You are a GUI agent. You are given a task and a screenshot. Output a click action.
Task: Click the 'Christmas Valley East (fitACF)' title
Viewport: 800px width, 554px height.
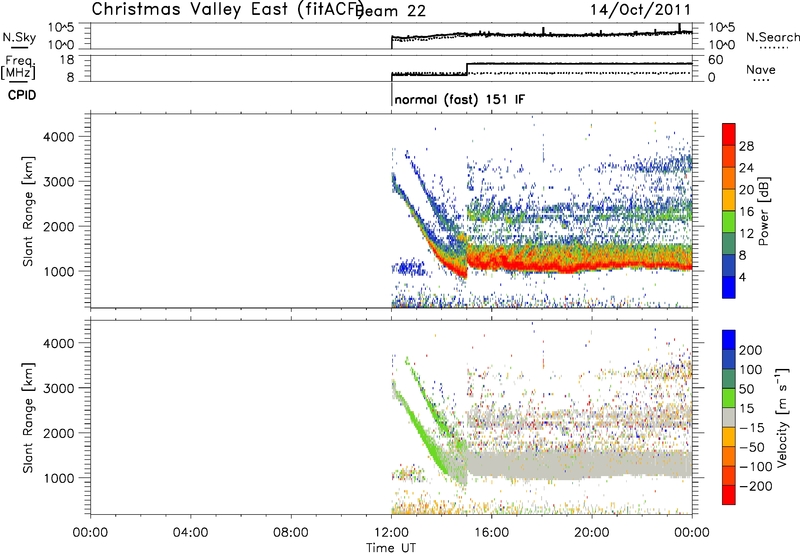[228, 10]
